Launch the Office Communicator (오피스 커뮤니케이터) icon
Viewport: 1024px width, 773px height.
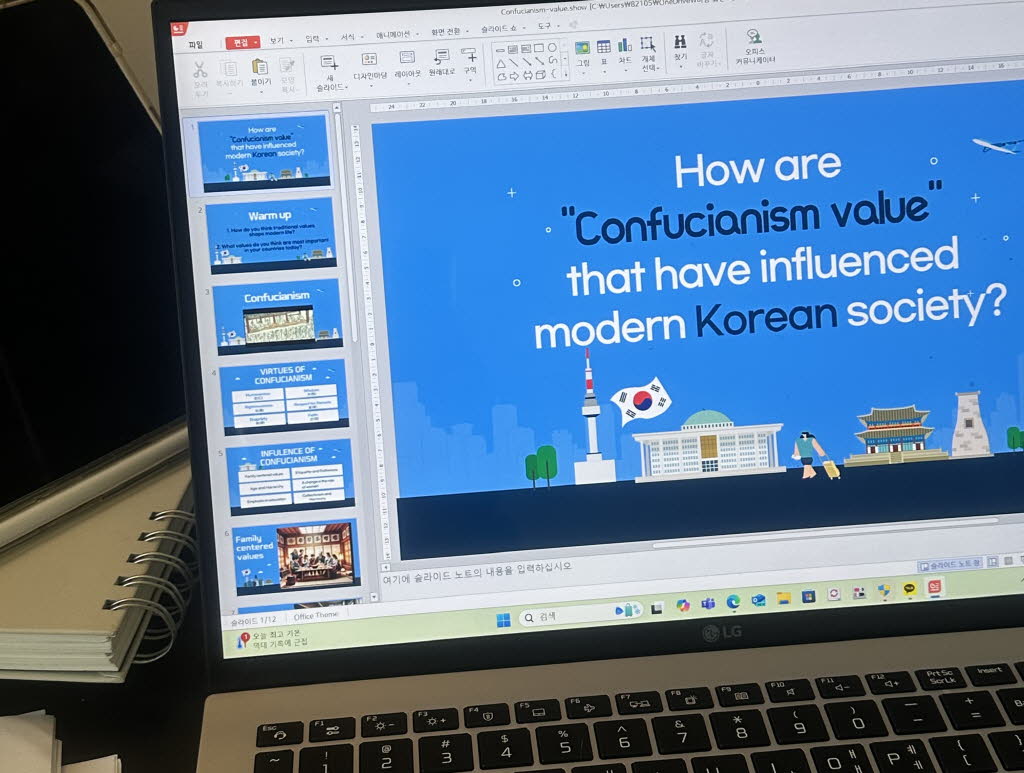pyautogui.click(x=753, y=38)
